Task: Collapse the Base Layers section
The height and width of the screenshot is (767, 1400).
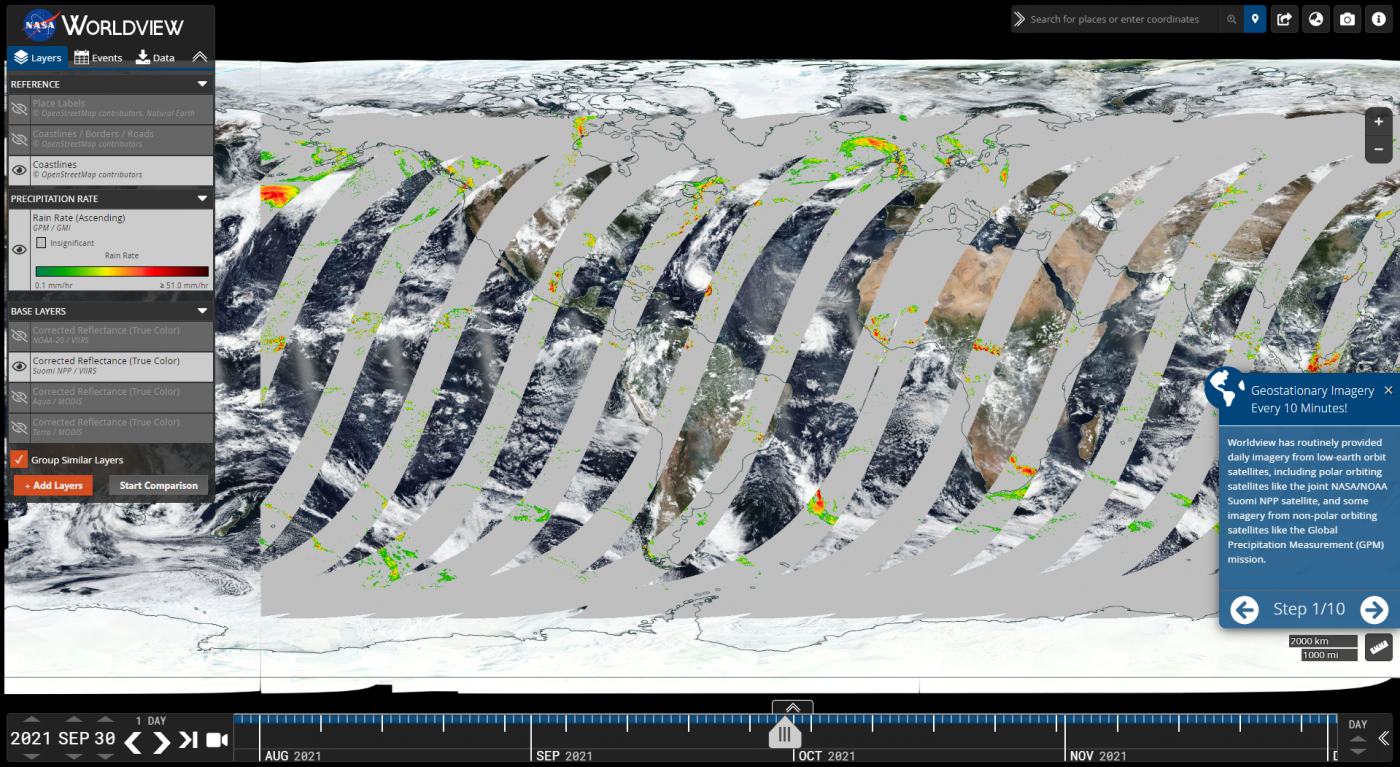Action: click(x=201, y=311)
